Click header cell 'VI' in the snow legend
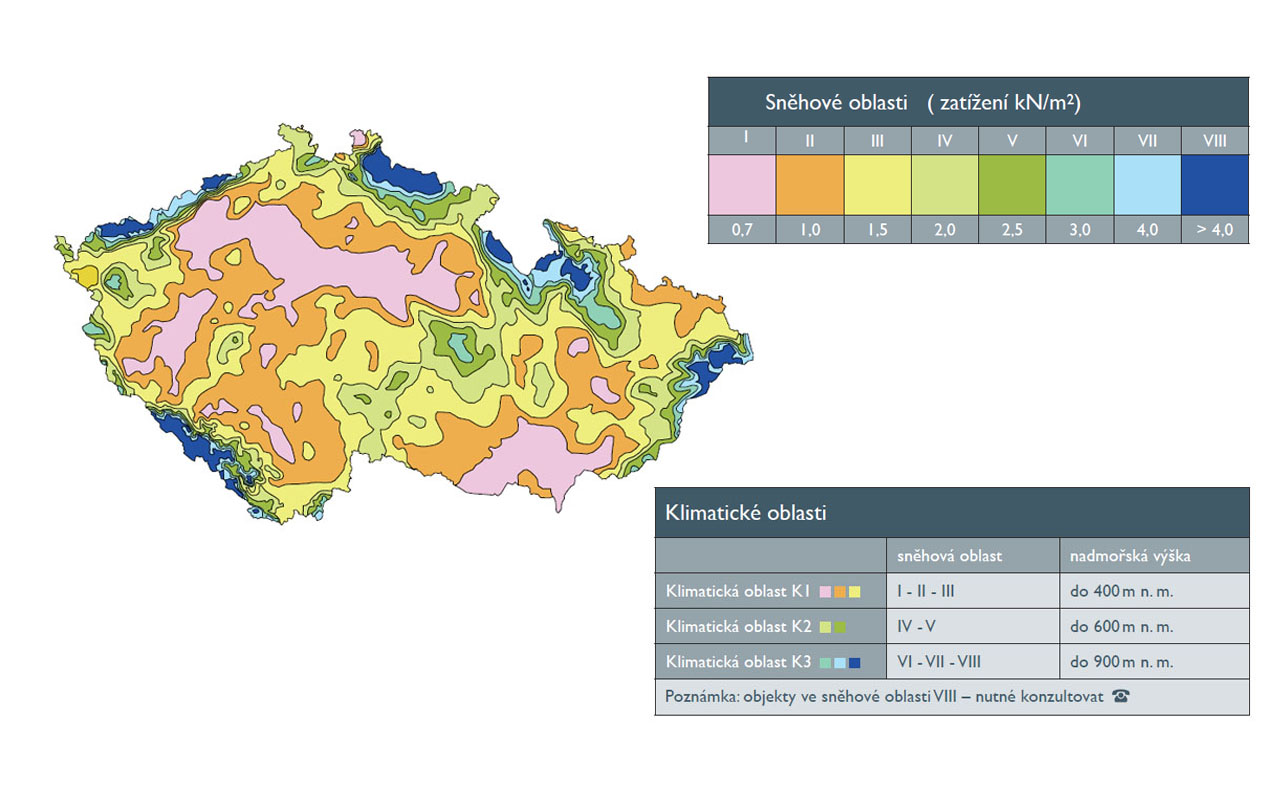Screen dimensions: 1280x800 1079,141
